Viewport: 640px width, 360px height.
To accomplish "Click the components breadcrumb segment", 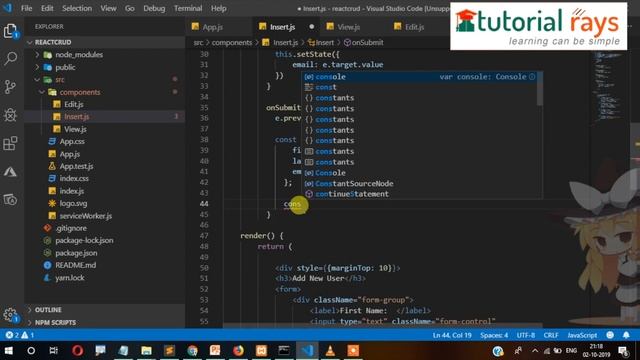I will pyautogui.click(x=232, y=42).
